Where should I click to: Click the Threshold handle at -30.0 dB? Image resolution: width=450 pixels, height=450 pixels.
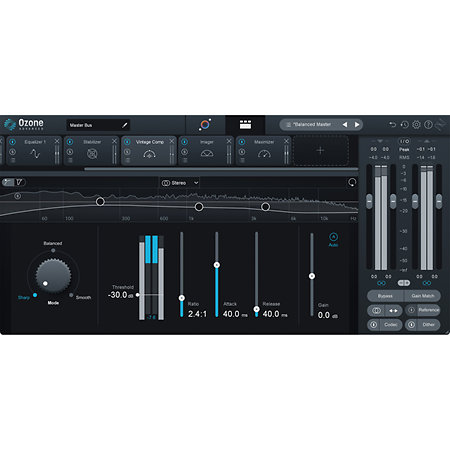point(137,295)
